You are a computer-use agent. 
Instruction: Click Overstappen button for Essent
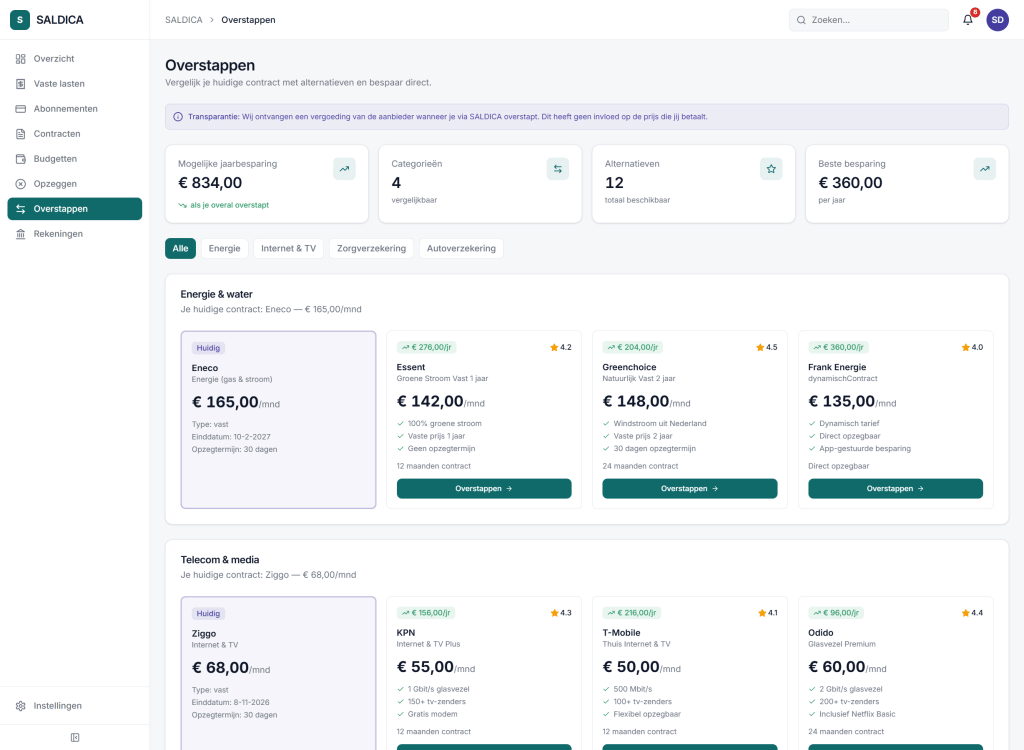tap(484, 489)
